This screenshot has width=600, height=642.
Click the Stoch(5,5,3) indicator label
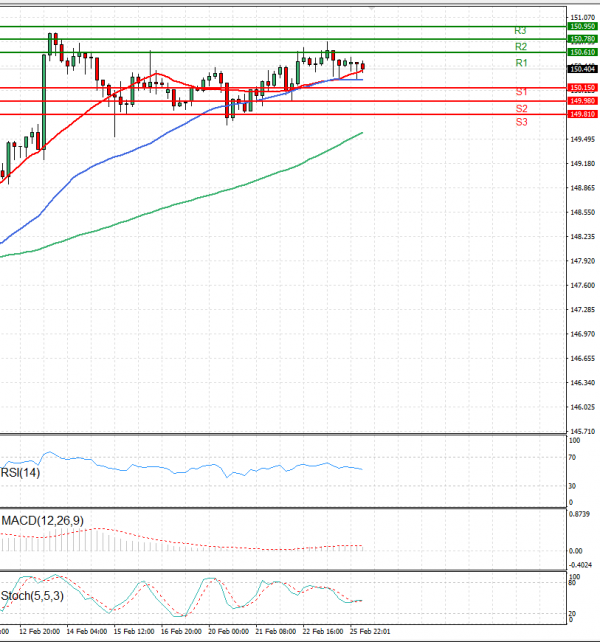click(32, 596)
